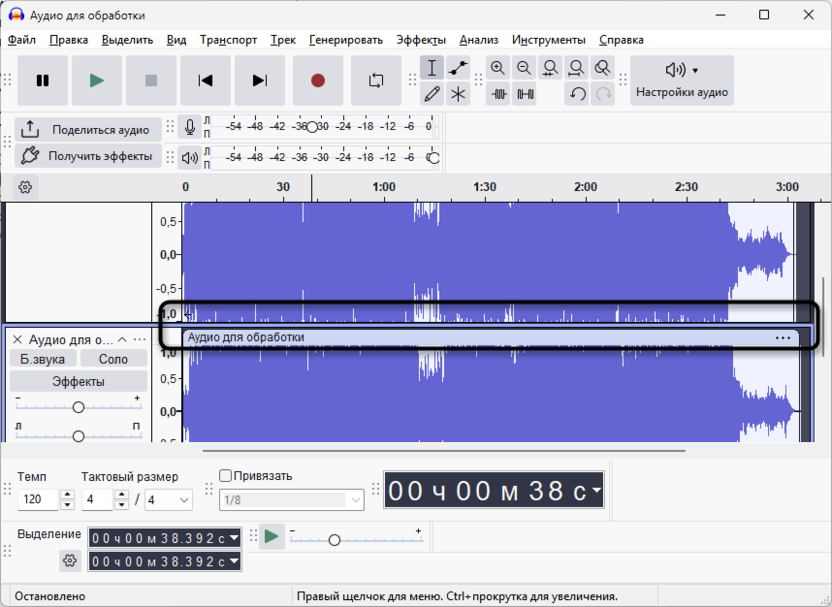Image resolution: width=832 pixels, height=607 pixels.
Task: Mute track with Б.звука button
Action: tap(42, 359)
